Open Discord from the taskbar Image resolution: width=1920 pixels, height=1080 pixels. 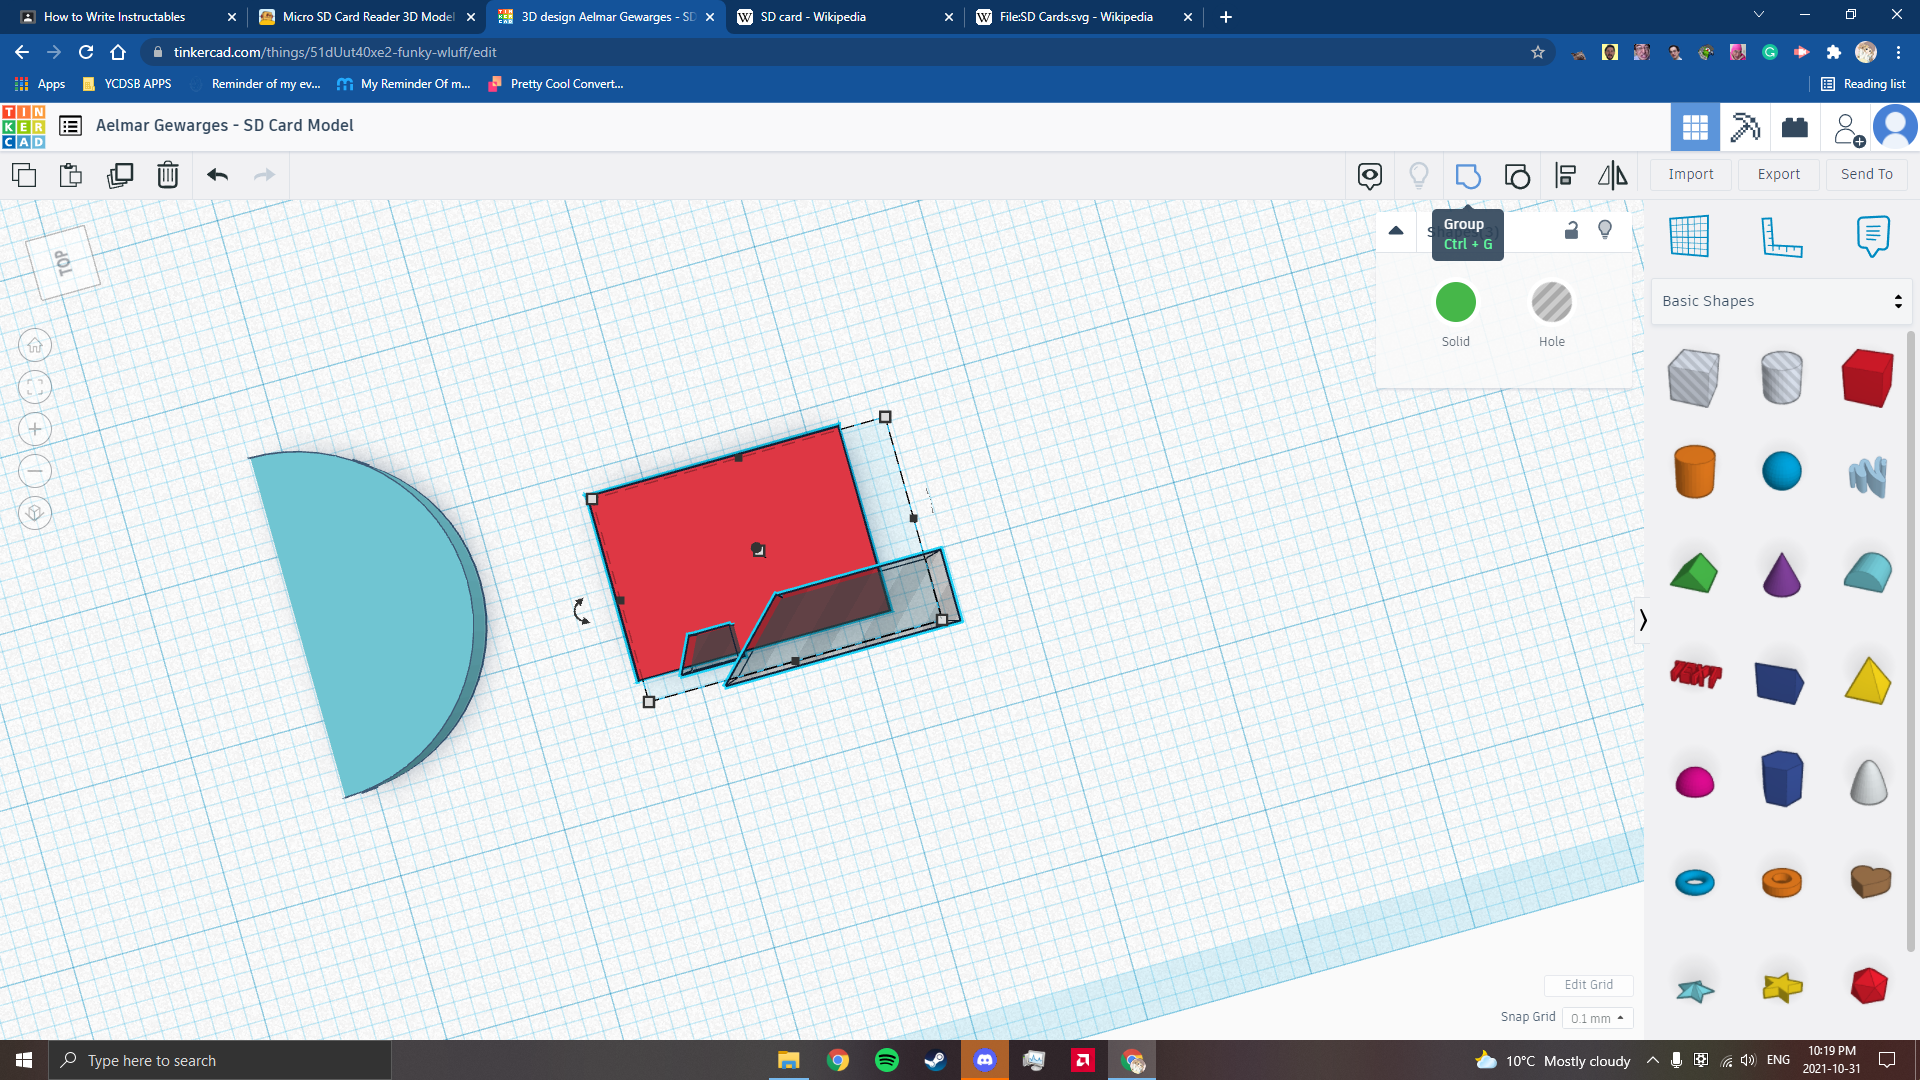pos(985,1060)
